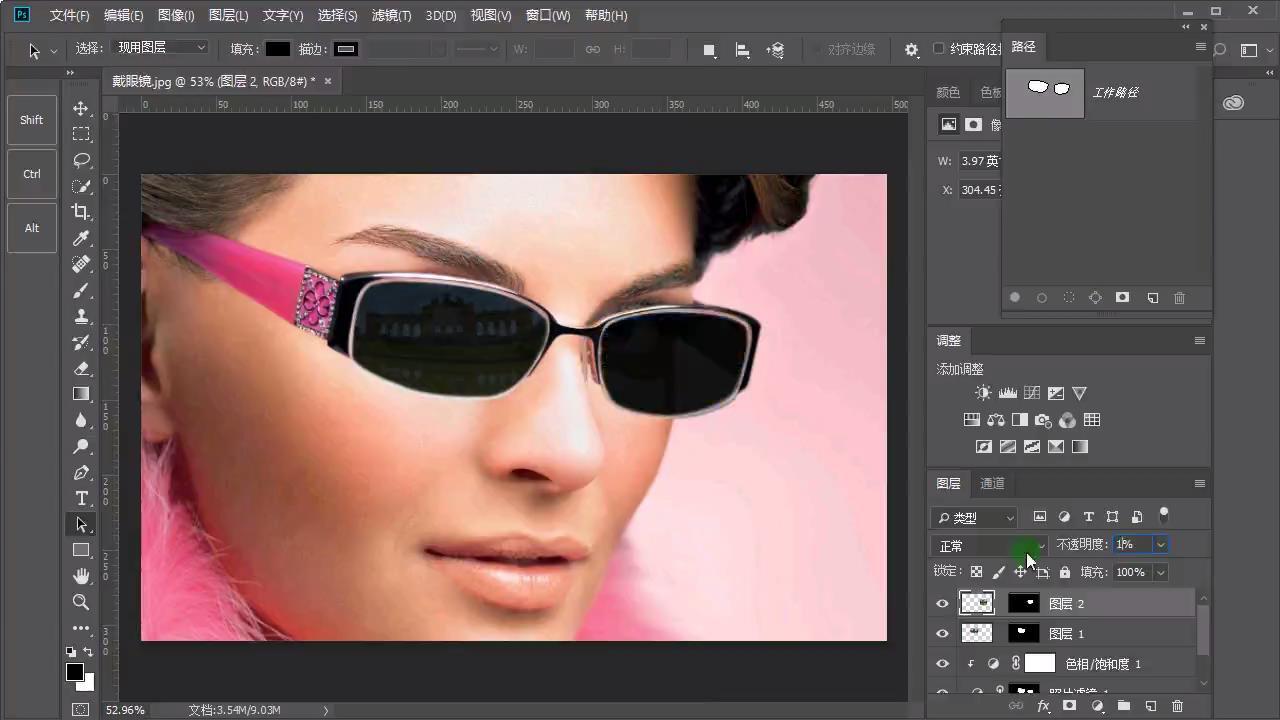
Task: Delete the layer with the trash icon
Action: click(1177, 706)
